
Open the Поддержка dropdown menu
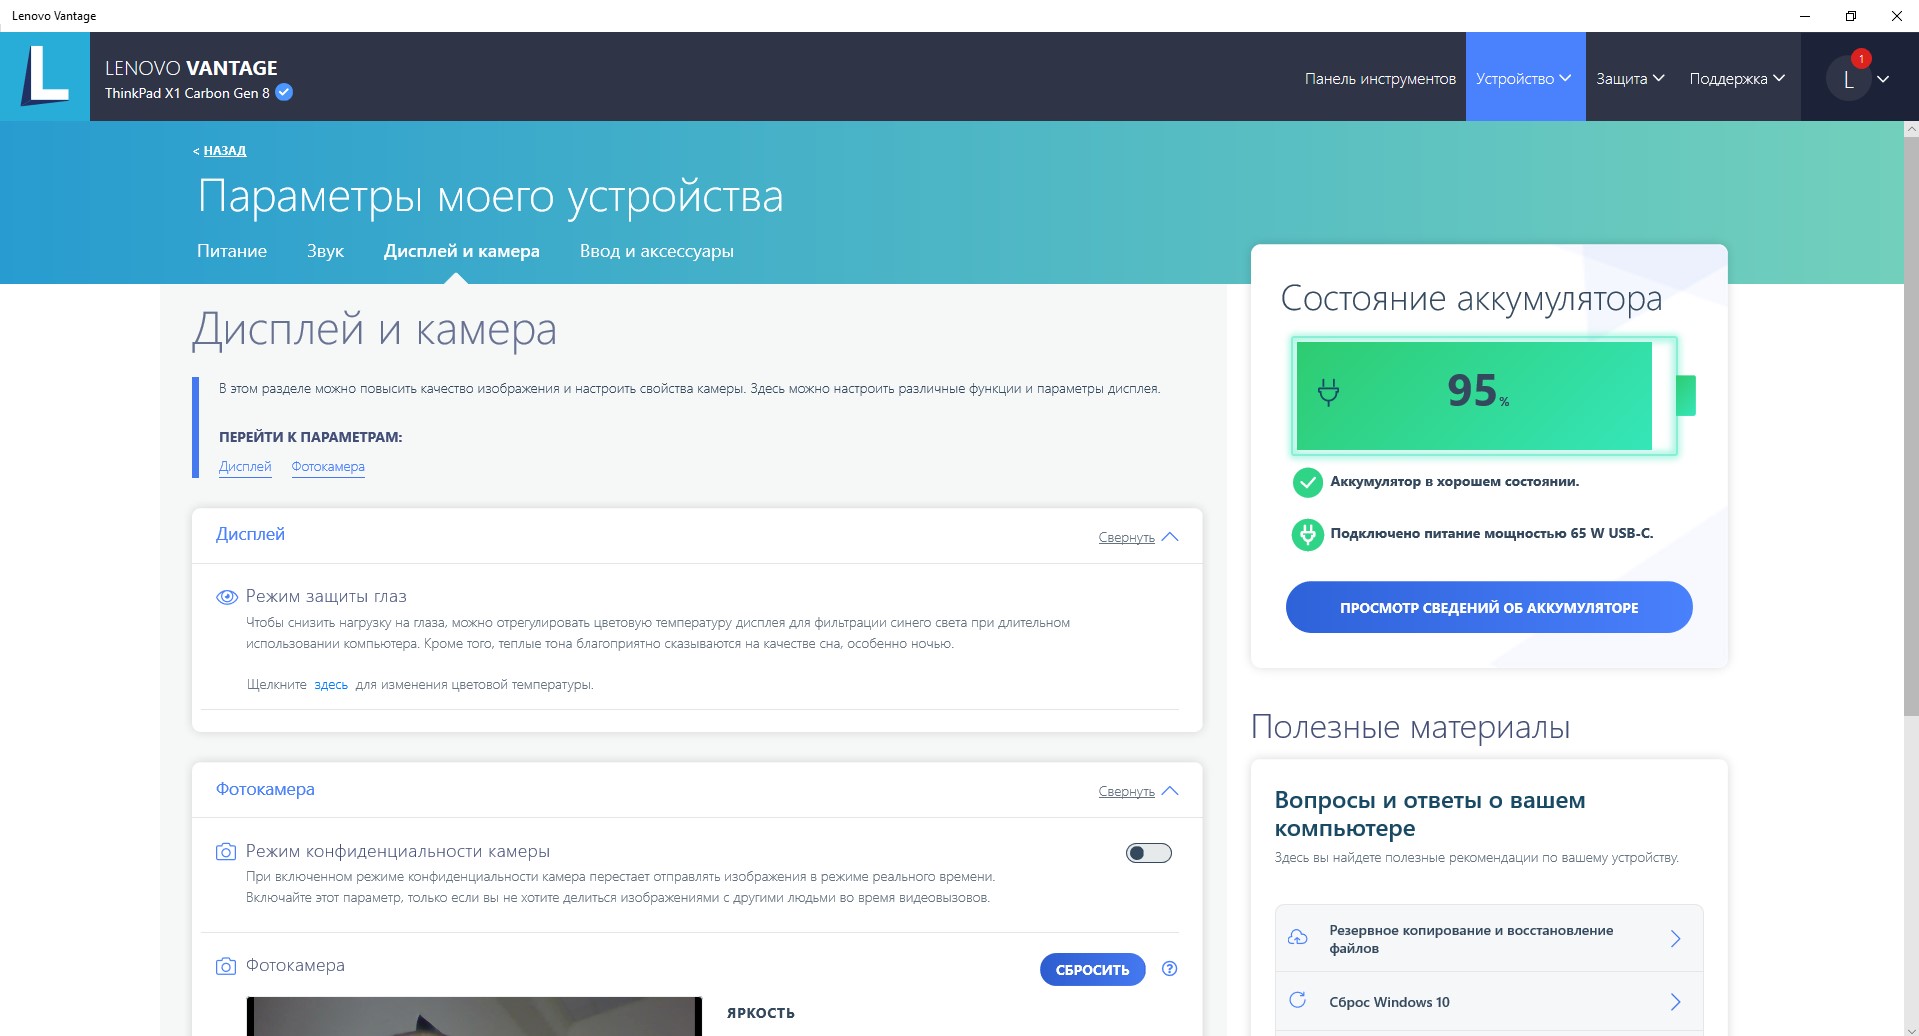tap(1737, 78)
